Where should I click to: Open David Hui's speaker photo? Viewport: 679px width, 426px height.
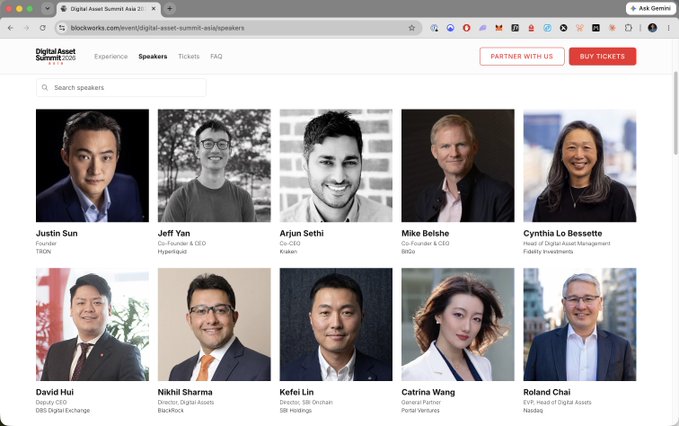tap(92, 324)
